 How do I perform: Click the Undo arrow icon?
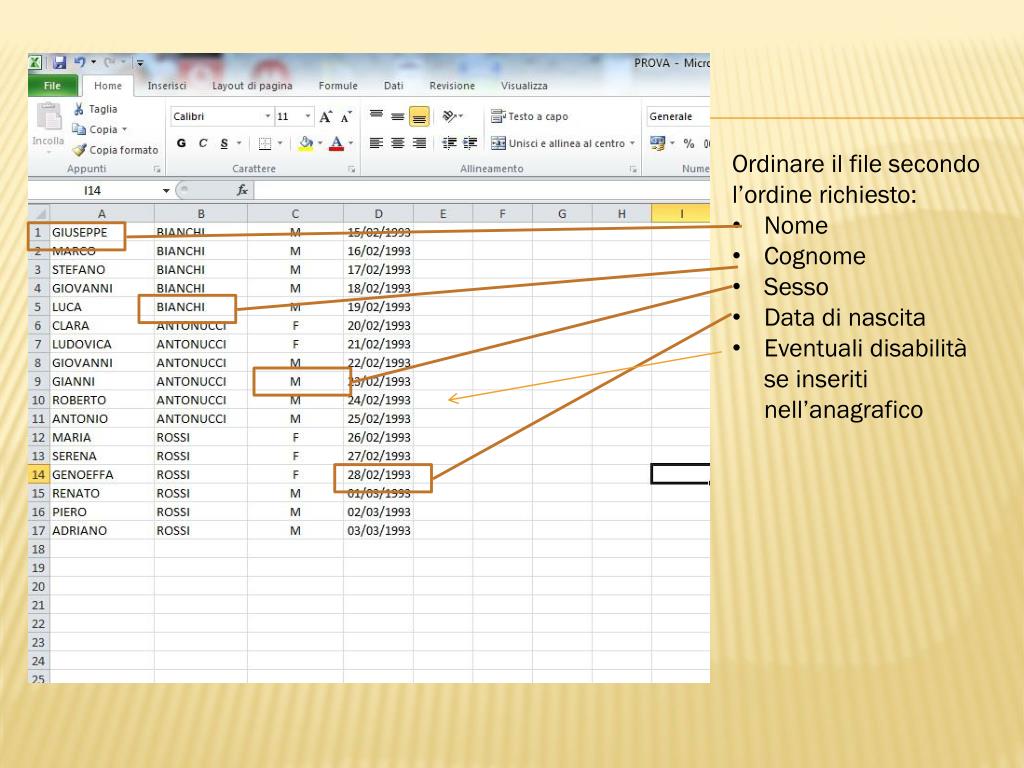coord(80,62)
